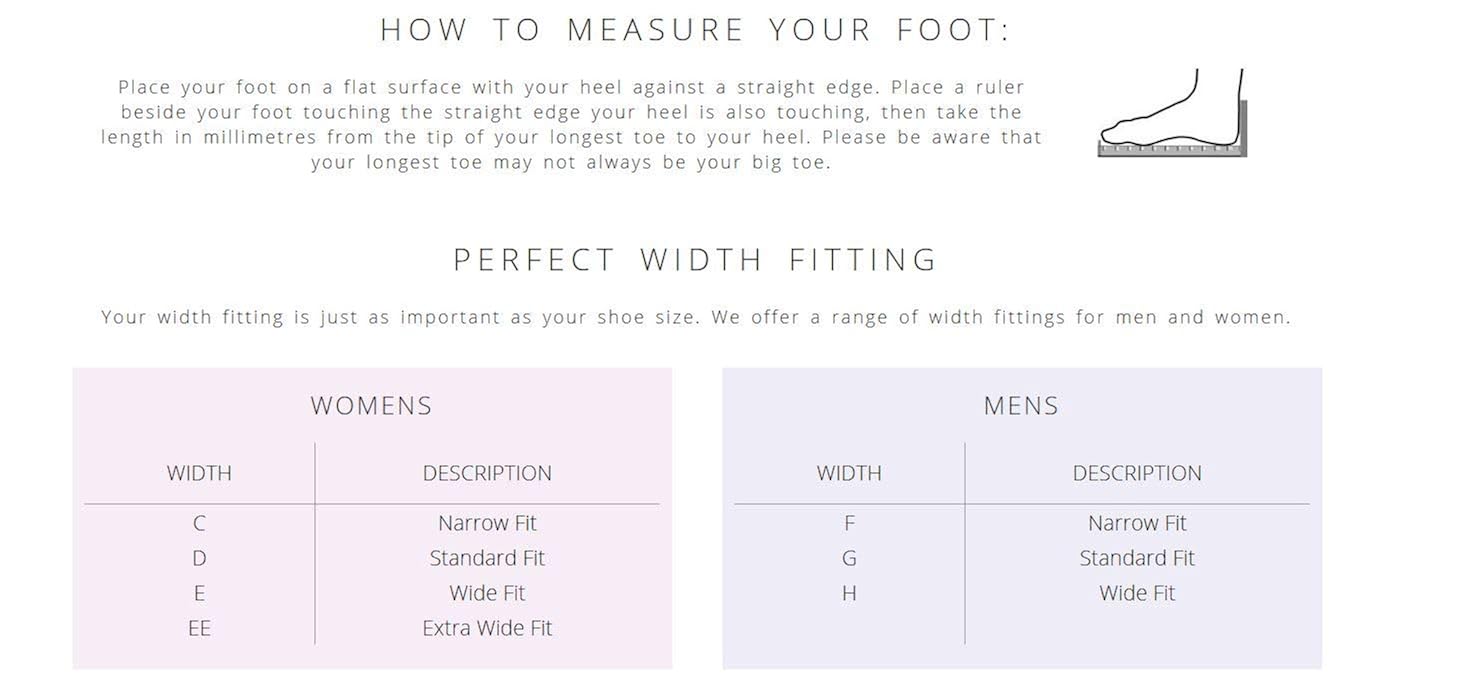Click width H in the men's table
The height and width of the screenshot is (700, 1476).
coord(849,593)
